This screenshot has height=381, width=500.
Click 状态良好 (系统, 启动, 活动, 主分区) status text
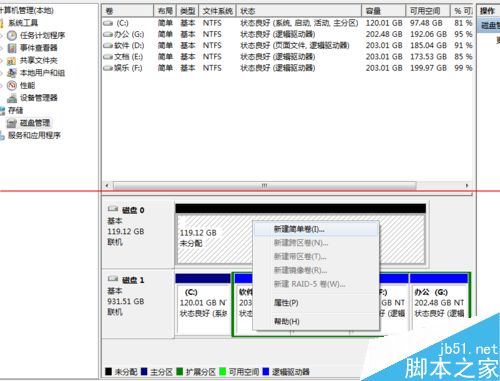pyautogui.click(x=299, y=23)
